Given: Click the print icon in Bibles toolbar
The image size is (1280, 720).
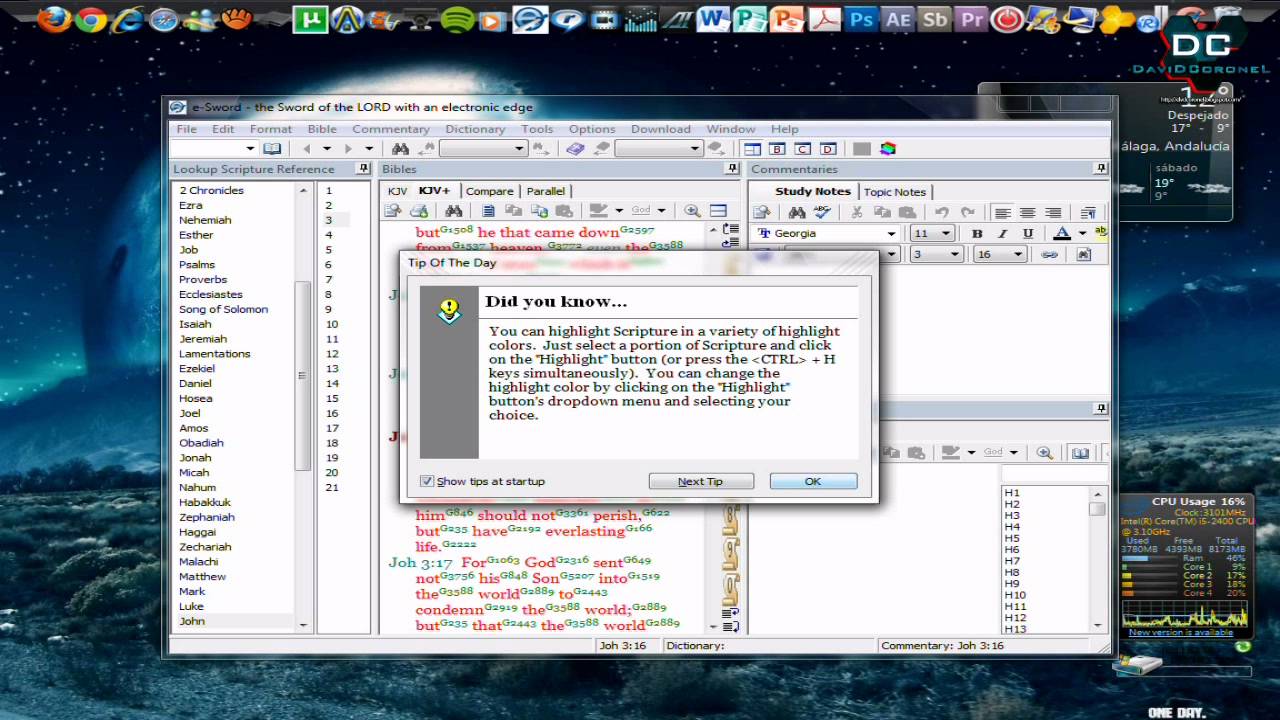Looking at the screenshot, I should (x=419, y=211).
